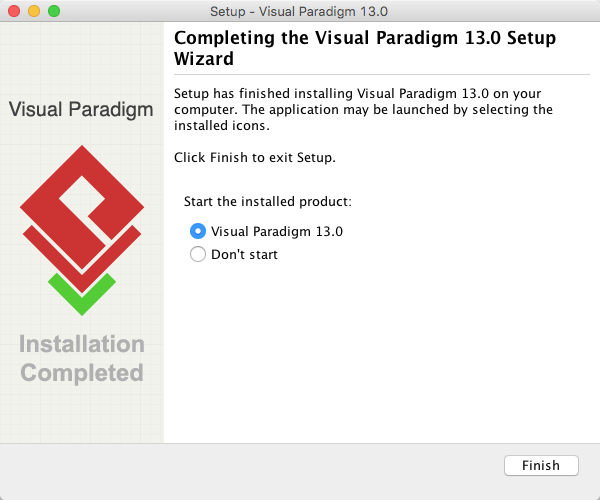600x500 pixels.
Task: Click the "Setup has finished installing" paragraph
Action: [x=363, y=109]
